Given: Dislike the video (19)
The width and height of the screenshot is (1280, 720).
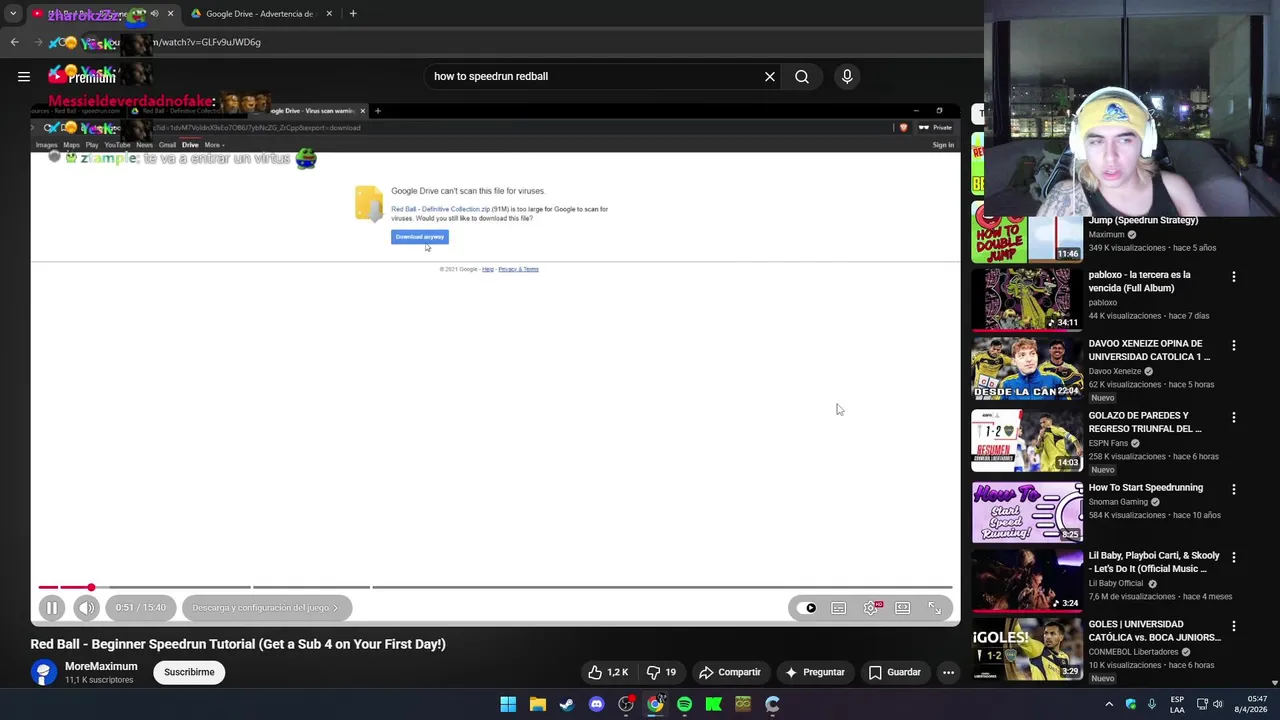Looking at the screenshot, I should (662, 672).
